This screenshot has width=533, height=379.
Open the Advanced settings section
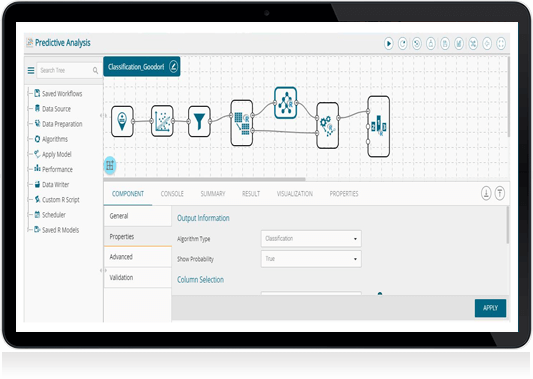[x=137, y=257]
